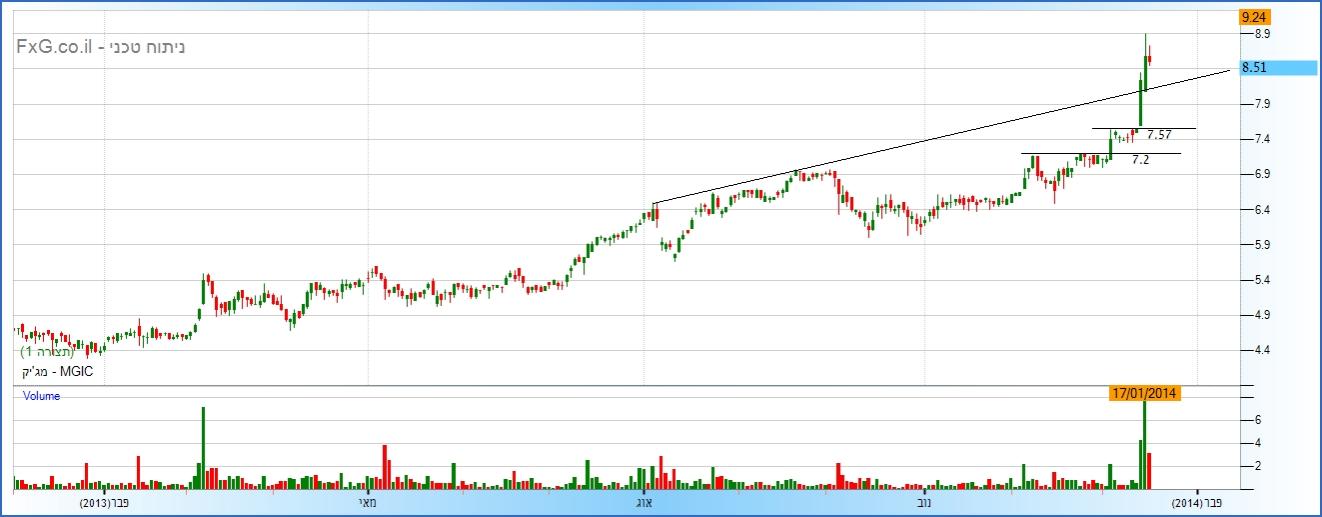Select the orange 9.24 price tag
The width and height of the screenshot is (1322, 517).
coord(1251,17)
